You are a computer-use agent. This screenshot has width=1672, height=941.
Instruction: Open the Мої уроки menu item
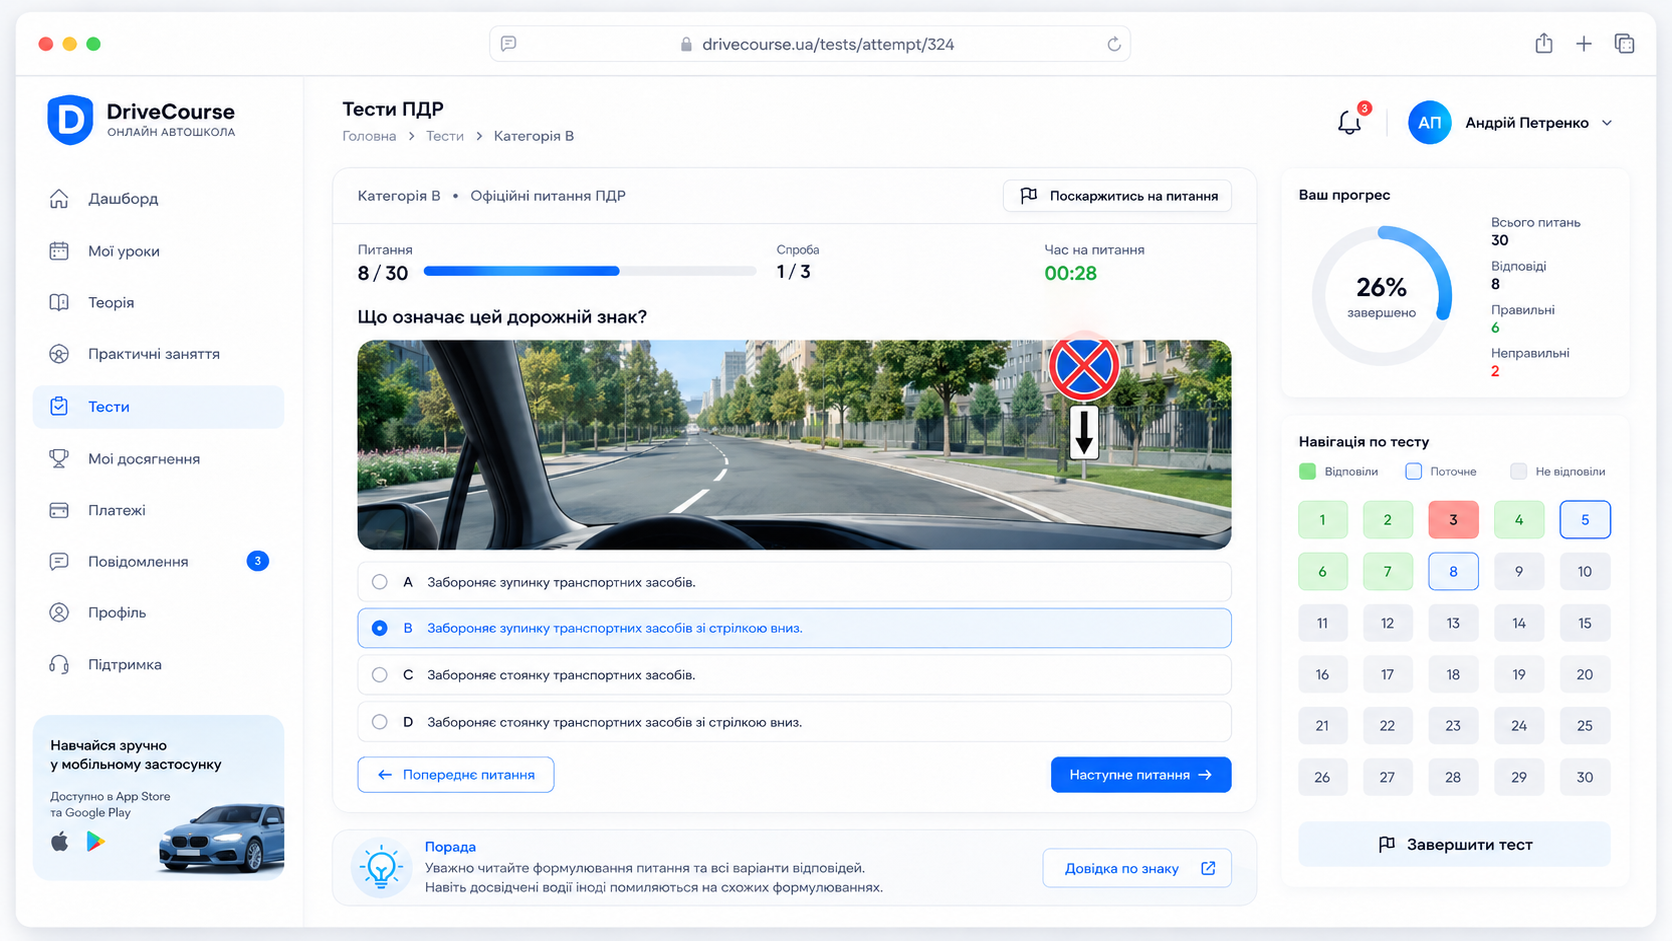[158, 251]
